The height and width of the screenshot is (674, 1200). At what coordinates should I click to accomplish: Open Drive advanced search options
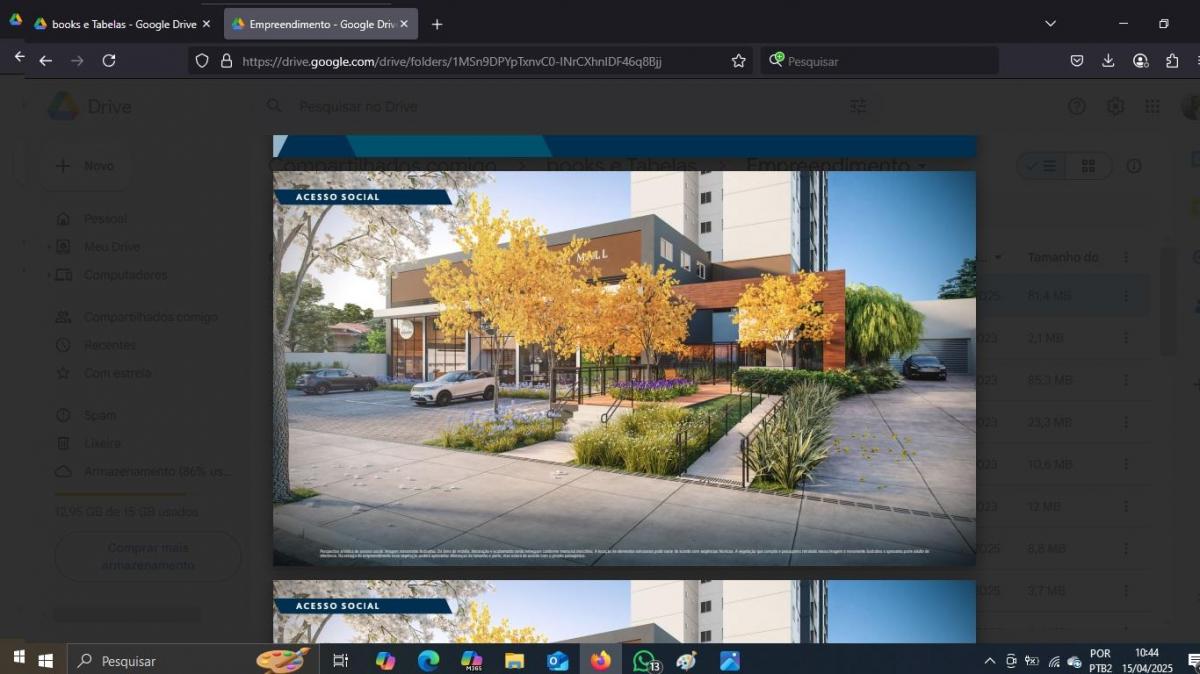pos(858,106)
